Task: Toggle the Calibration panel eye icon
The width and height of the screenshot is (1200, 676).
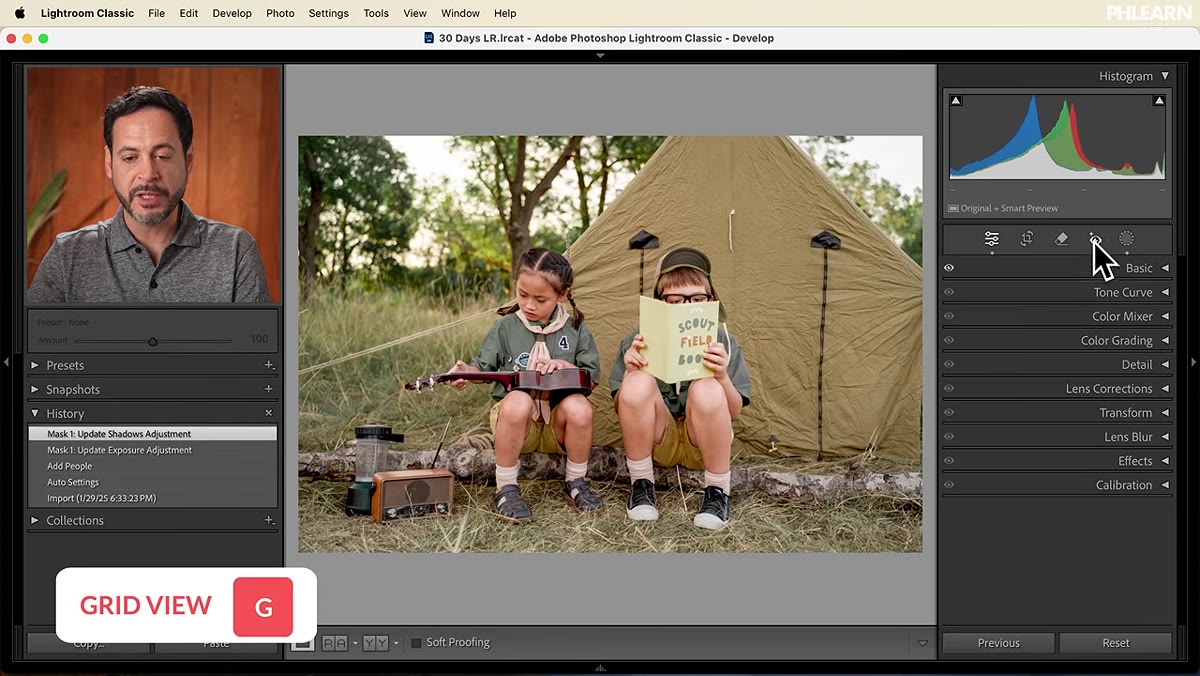Action: tap(949, 485)
